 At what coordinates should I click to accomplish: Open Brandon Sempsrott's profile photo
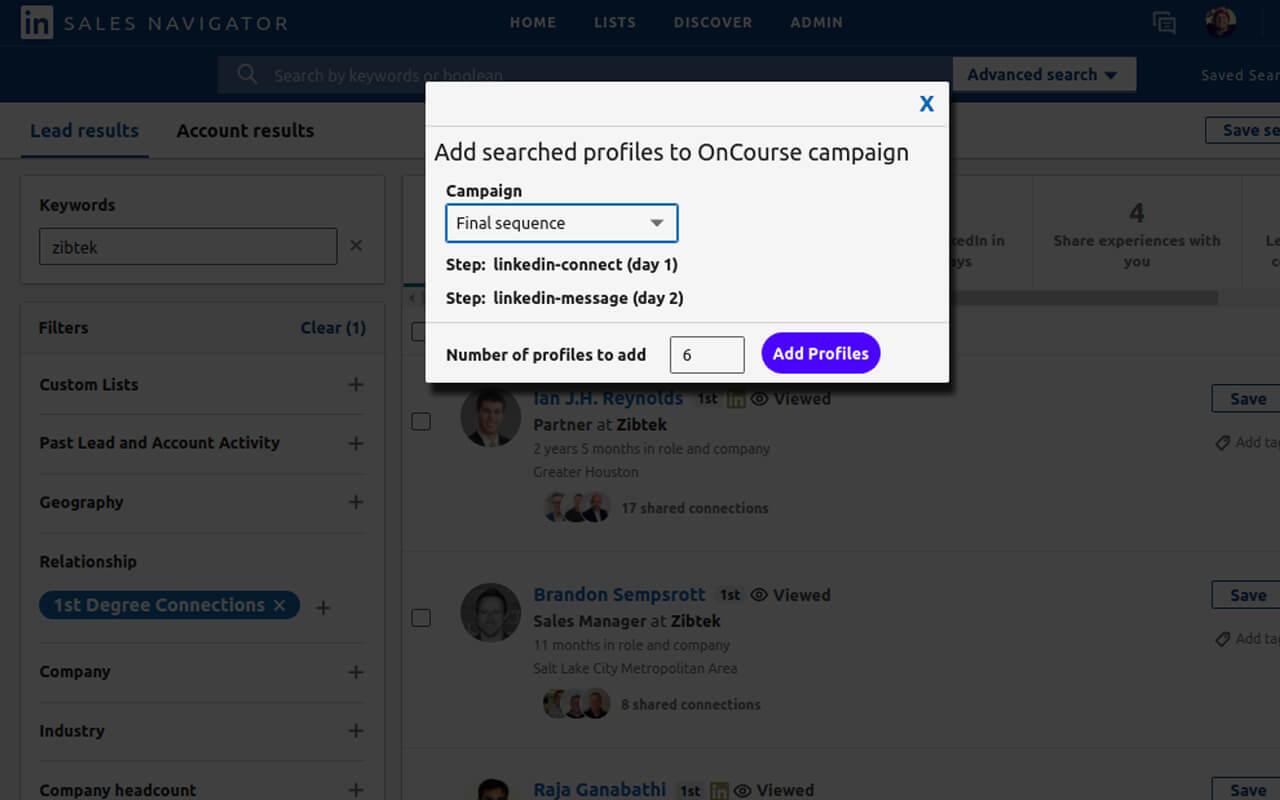pos(490,612)
